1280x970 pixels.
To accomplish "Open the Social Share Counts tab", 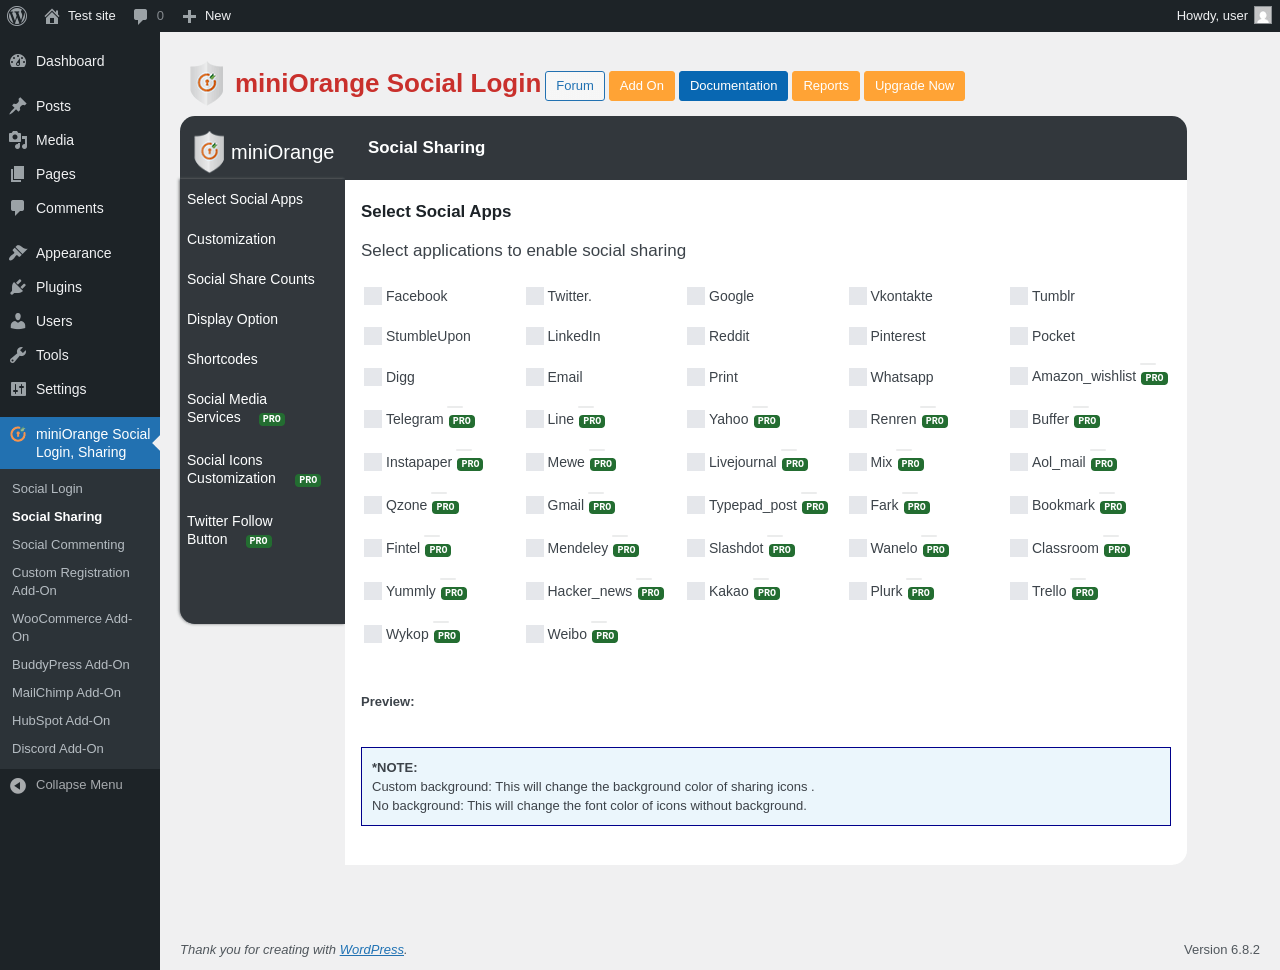I will pyautogui.click(x=263, y=279).
